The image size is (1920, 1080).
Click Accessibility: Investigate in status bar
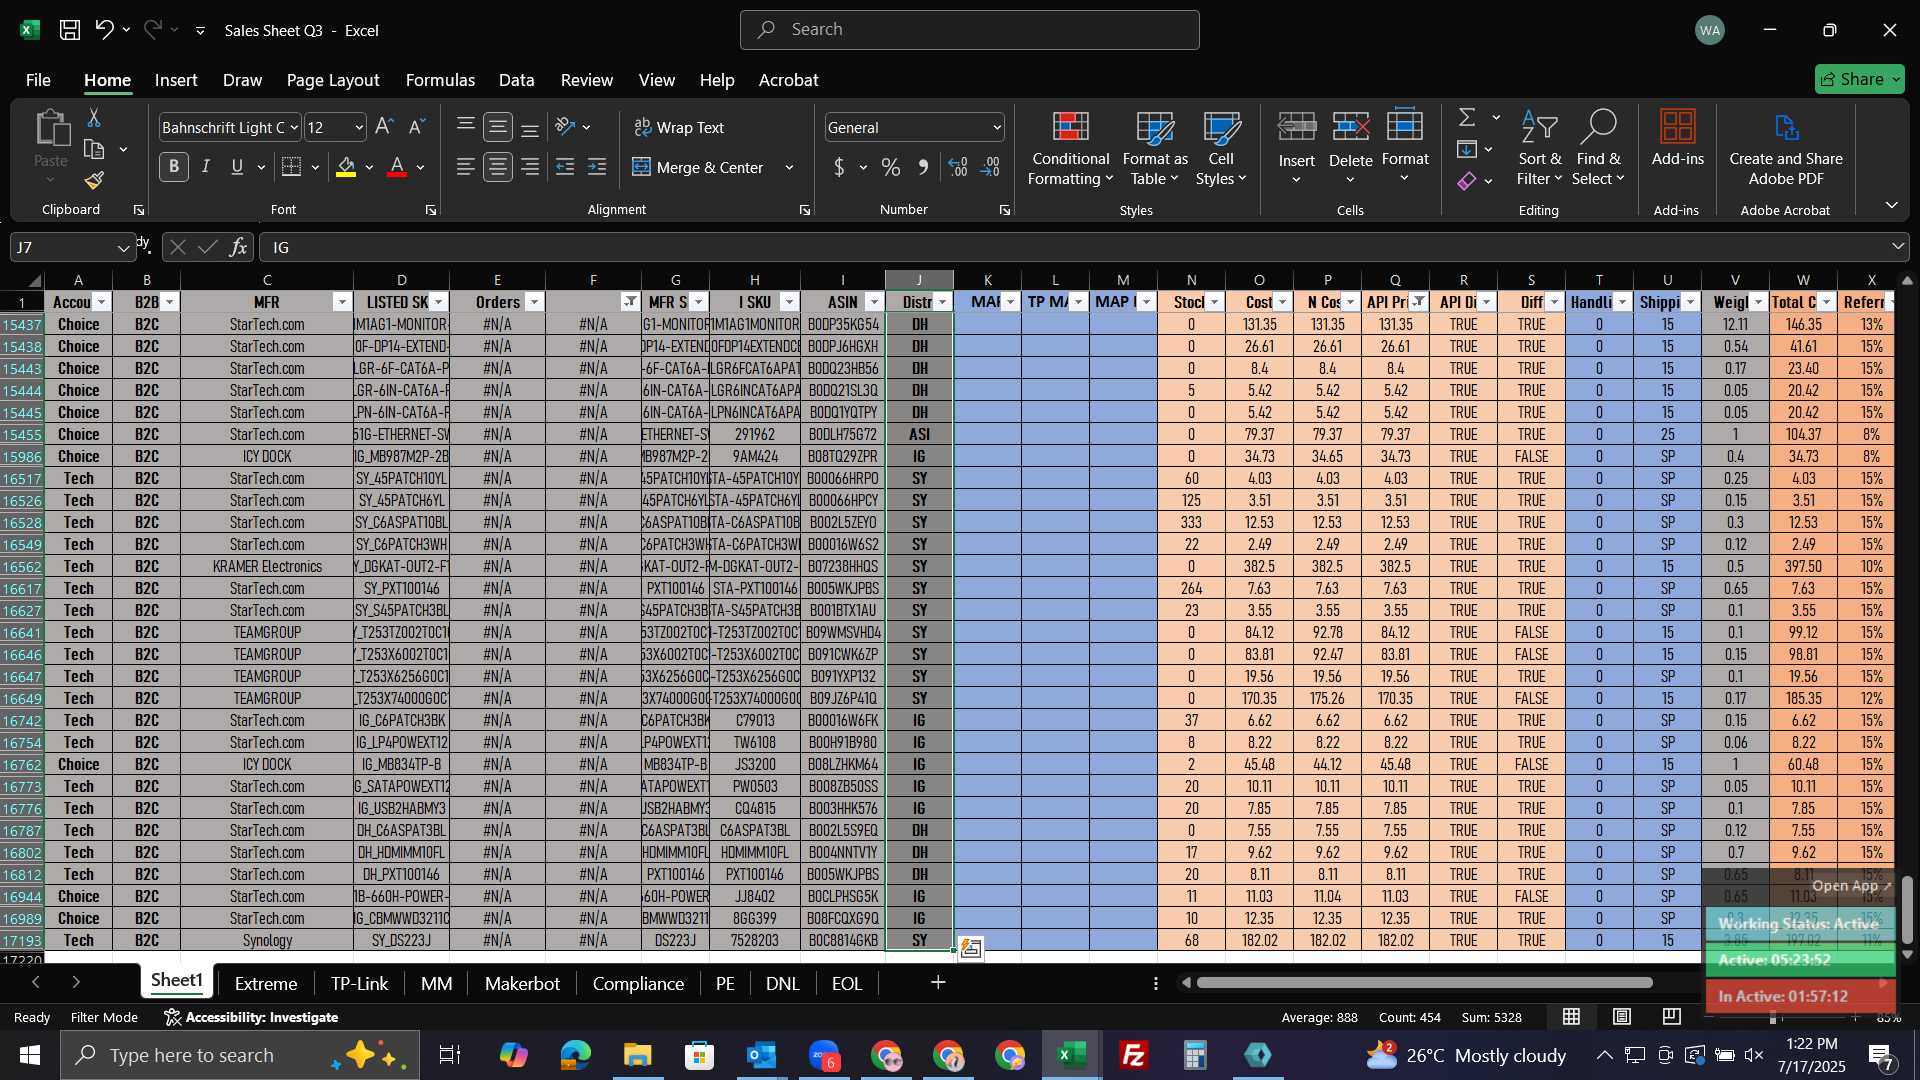(251, 1017)
